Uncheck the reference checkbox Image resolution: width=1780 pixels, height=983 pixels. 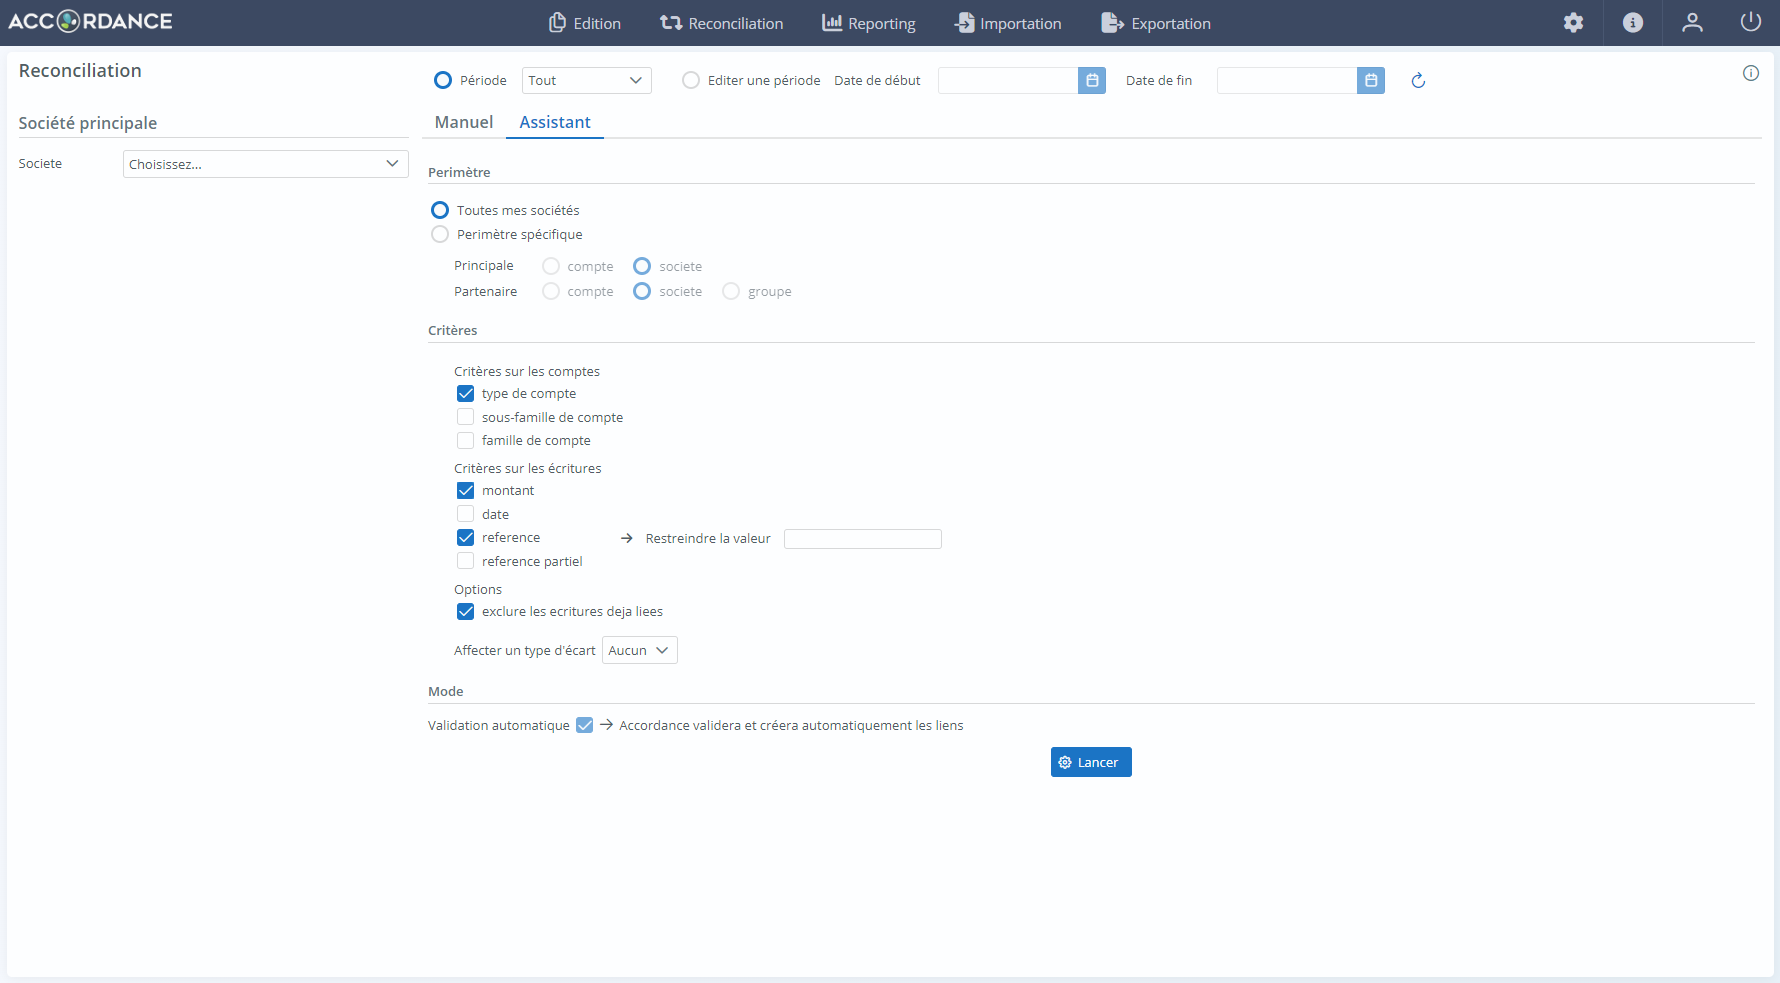tap(466, 537)
